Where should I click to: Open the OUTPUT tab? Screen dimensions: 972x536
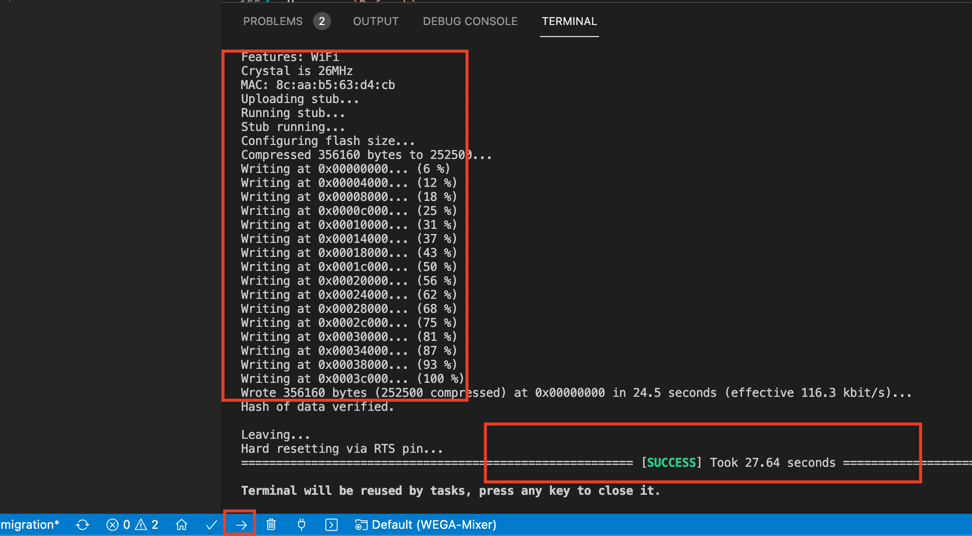click(x=376, y=22)
